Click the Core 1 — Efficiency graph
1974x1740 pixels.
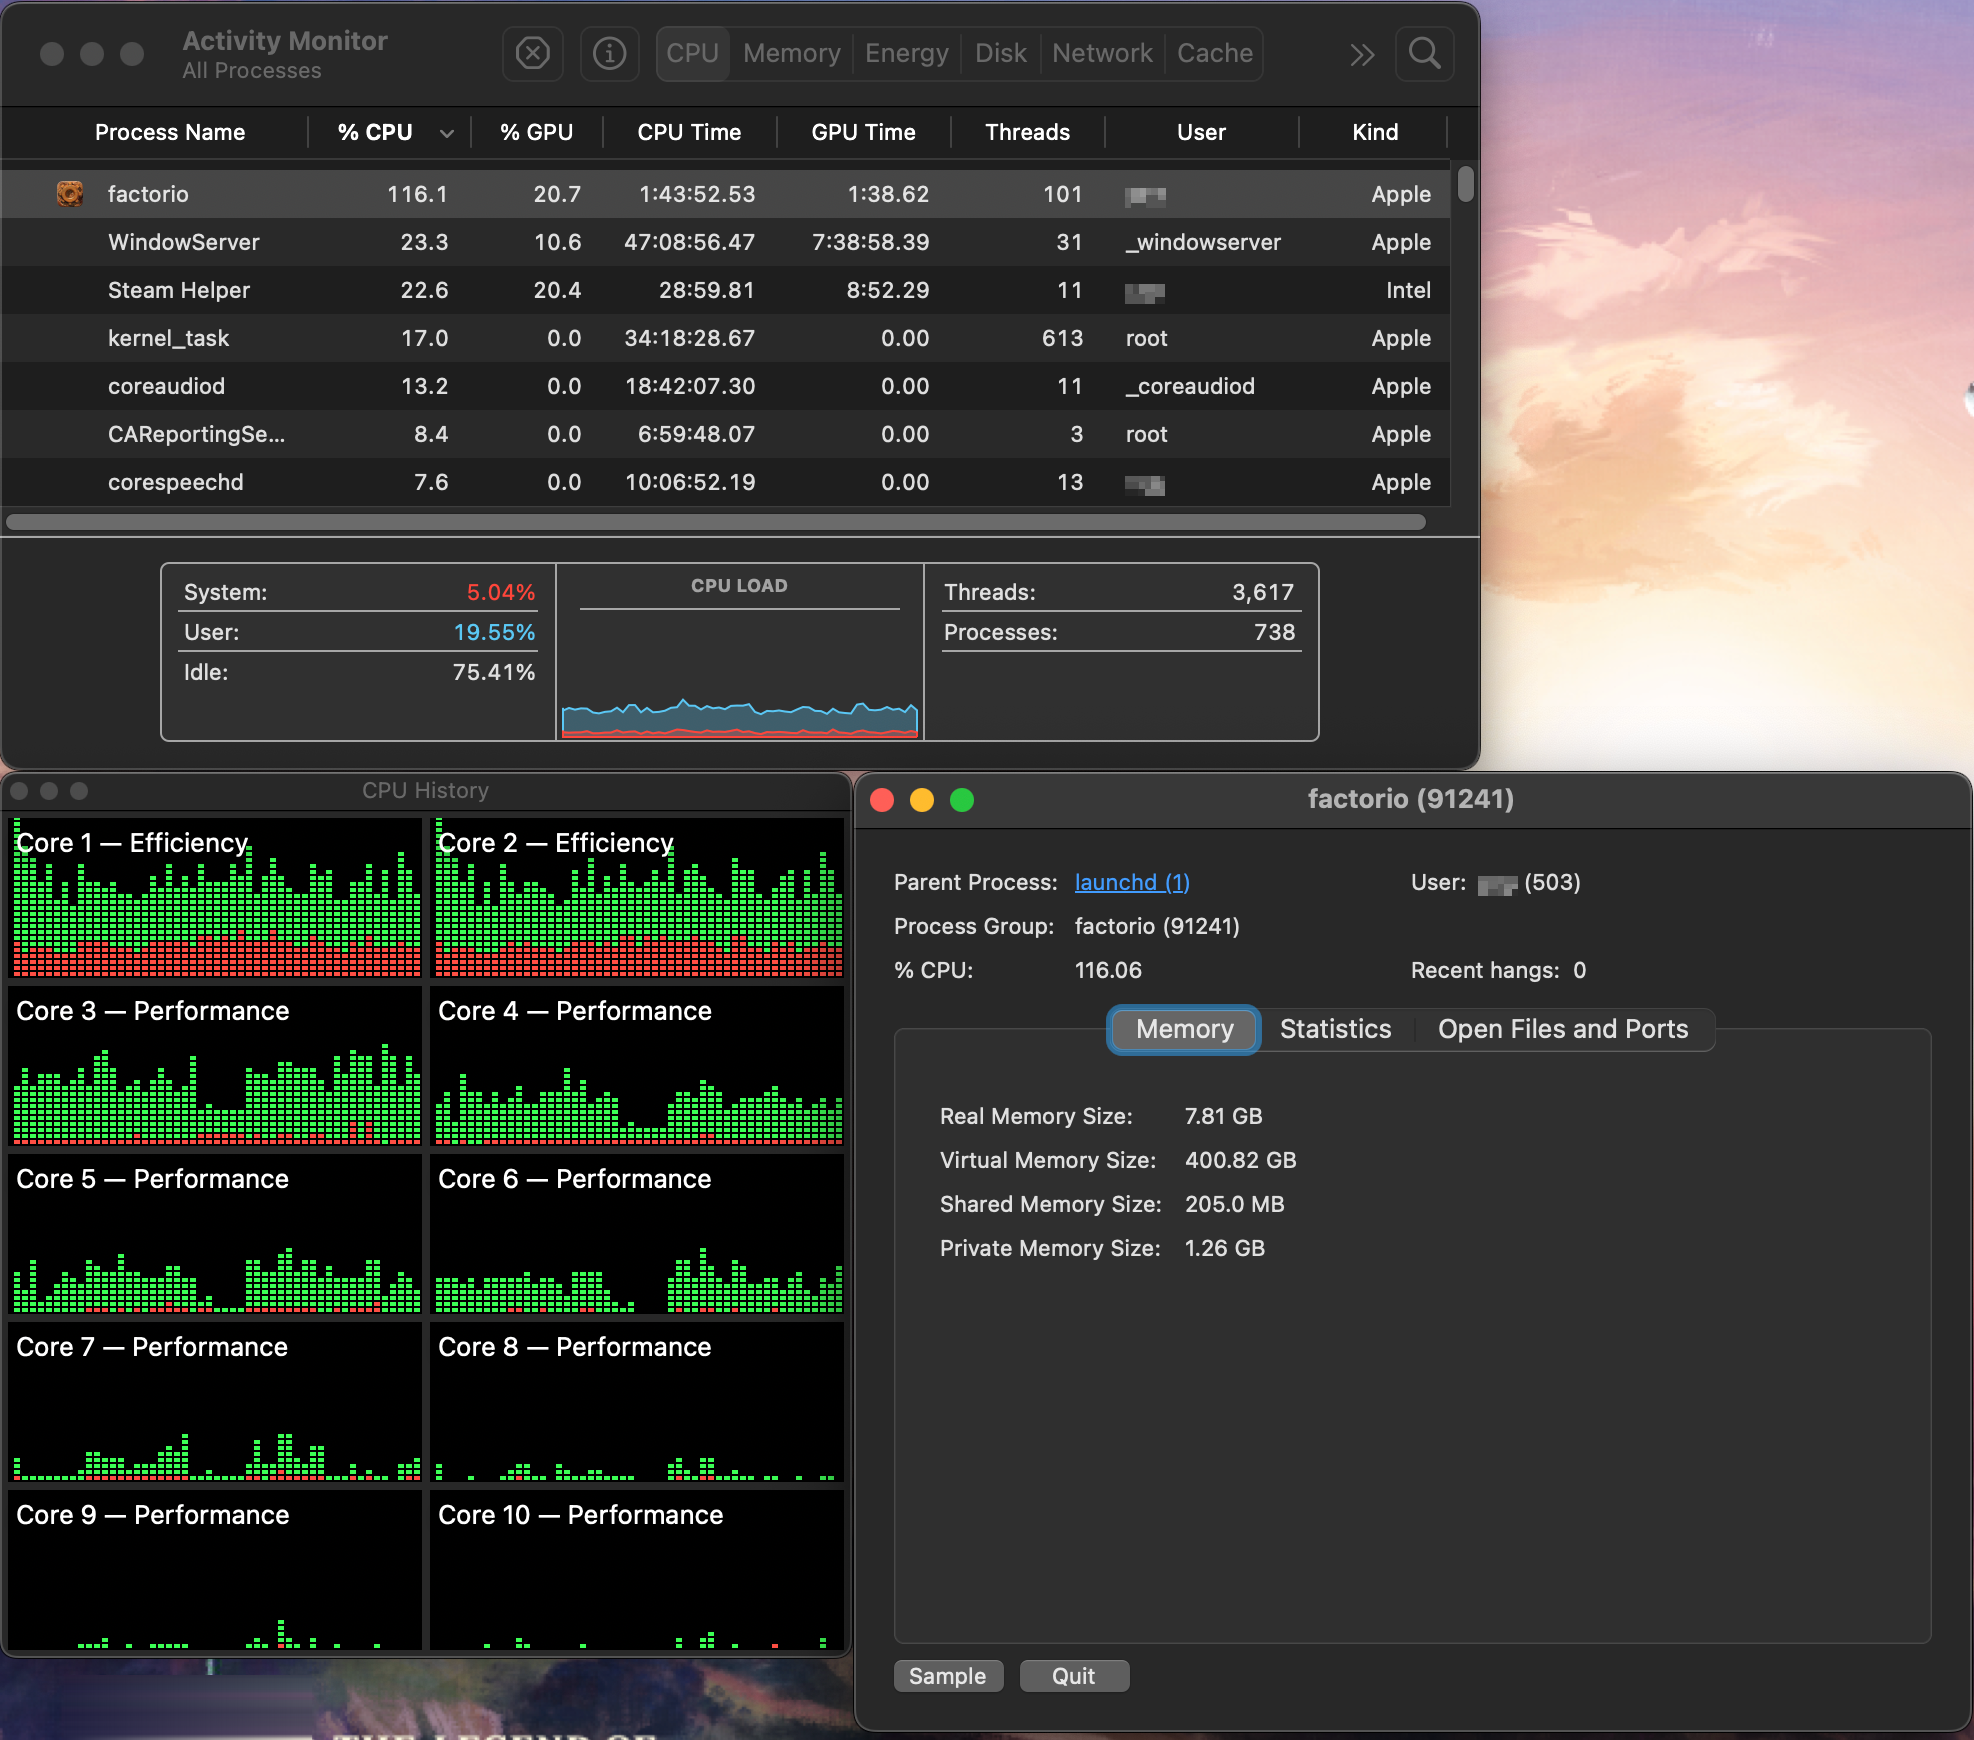pyautogui.click(x=216, y=897)
